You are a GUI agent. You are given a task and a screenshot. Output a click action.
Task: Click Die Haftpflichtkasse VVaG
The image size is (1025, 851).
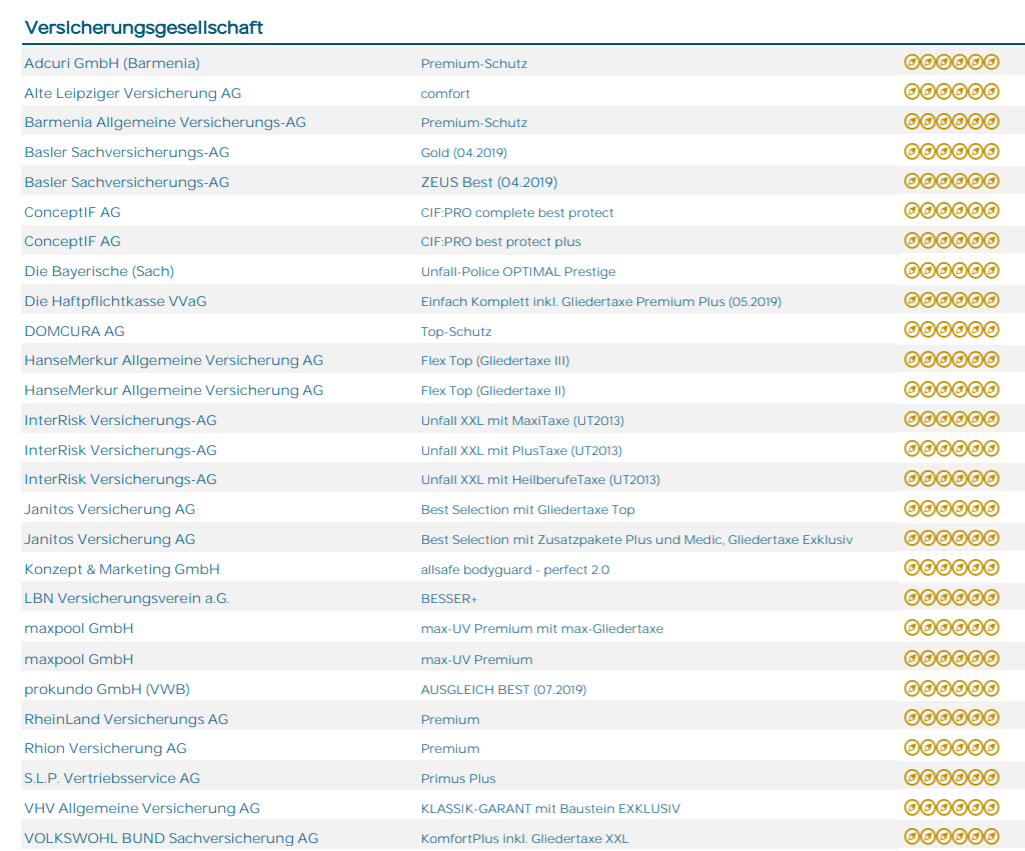pos(115,301)
